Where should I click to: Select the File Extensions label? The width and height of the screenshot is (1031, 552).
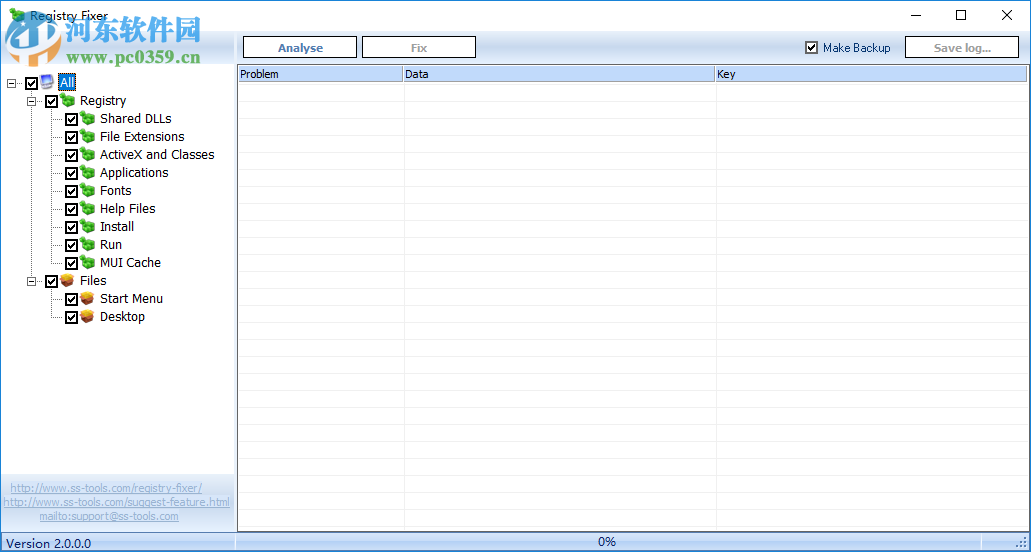(x=142, y=137)
